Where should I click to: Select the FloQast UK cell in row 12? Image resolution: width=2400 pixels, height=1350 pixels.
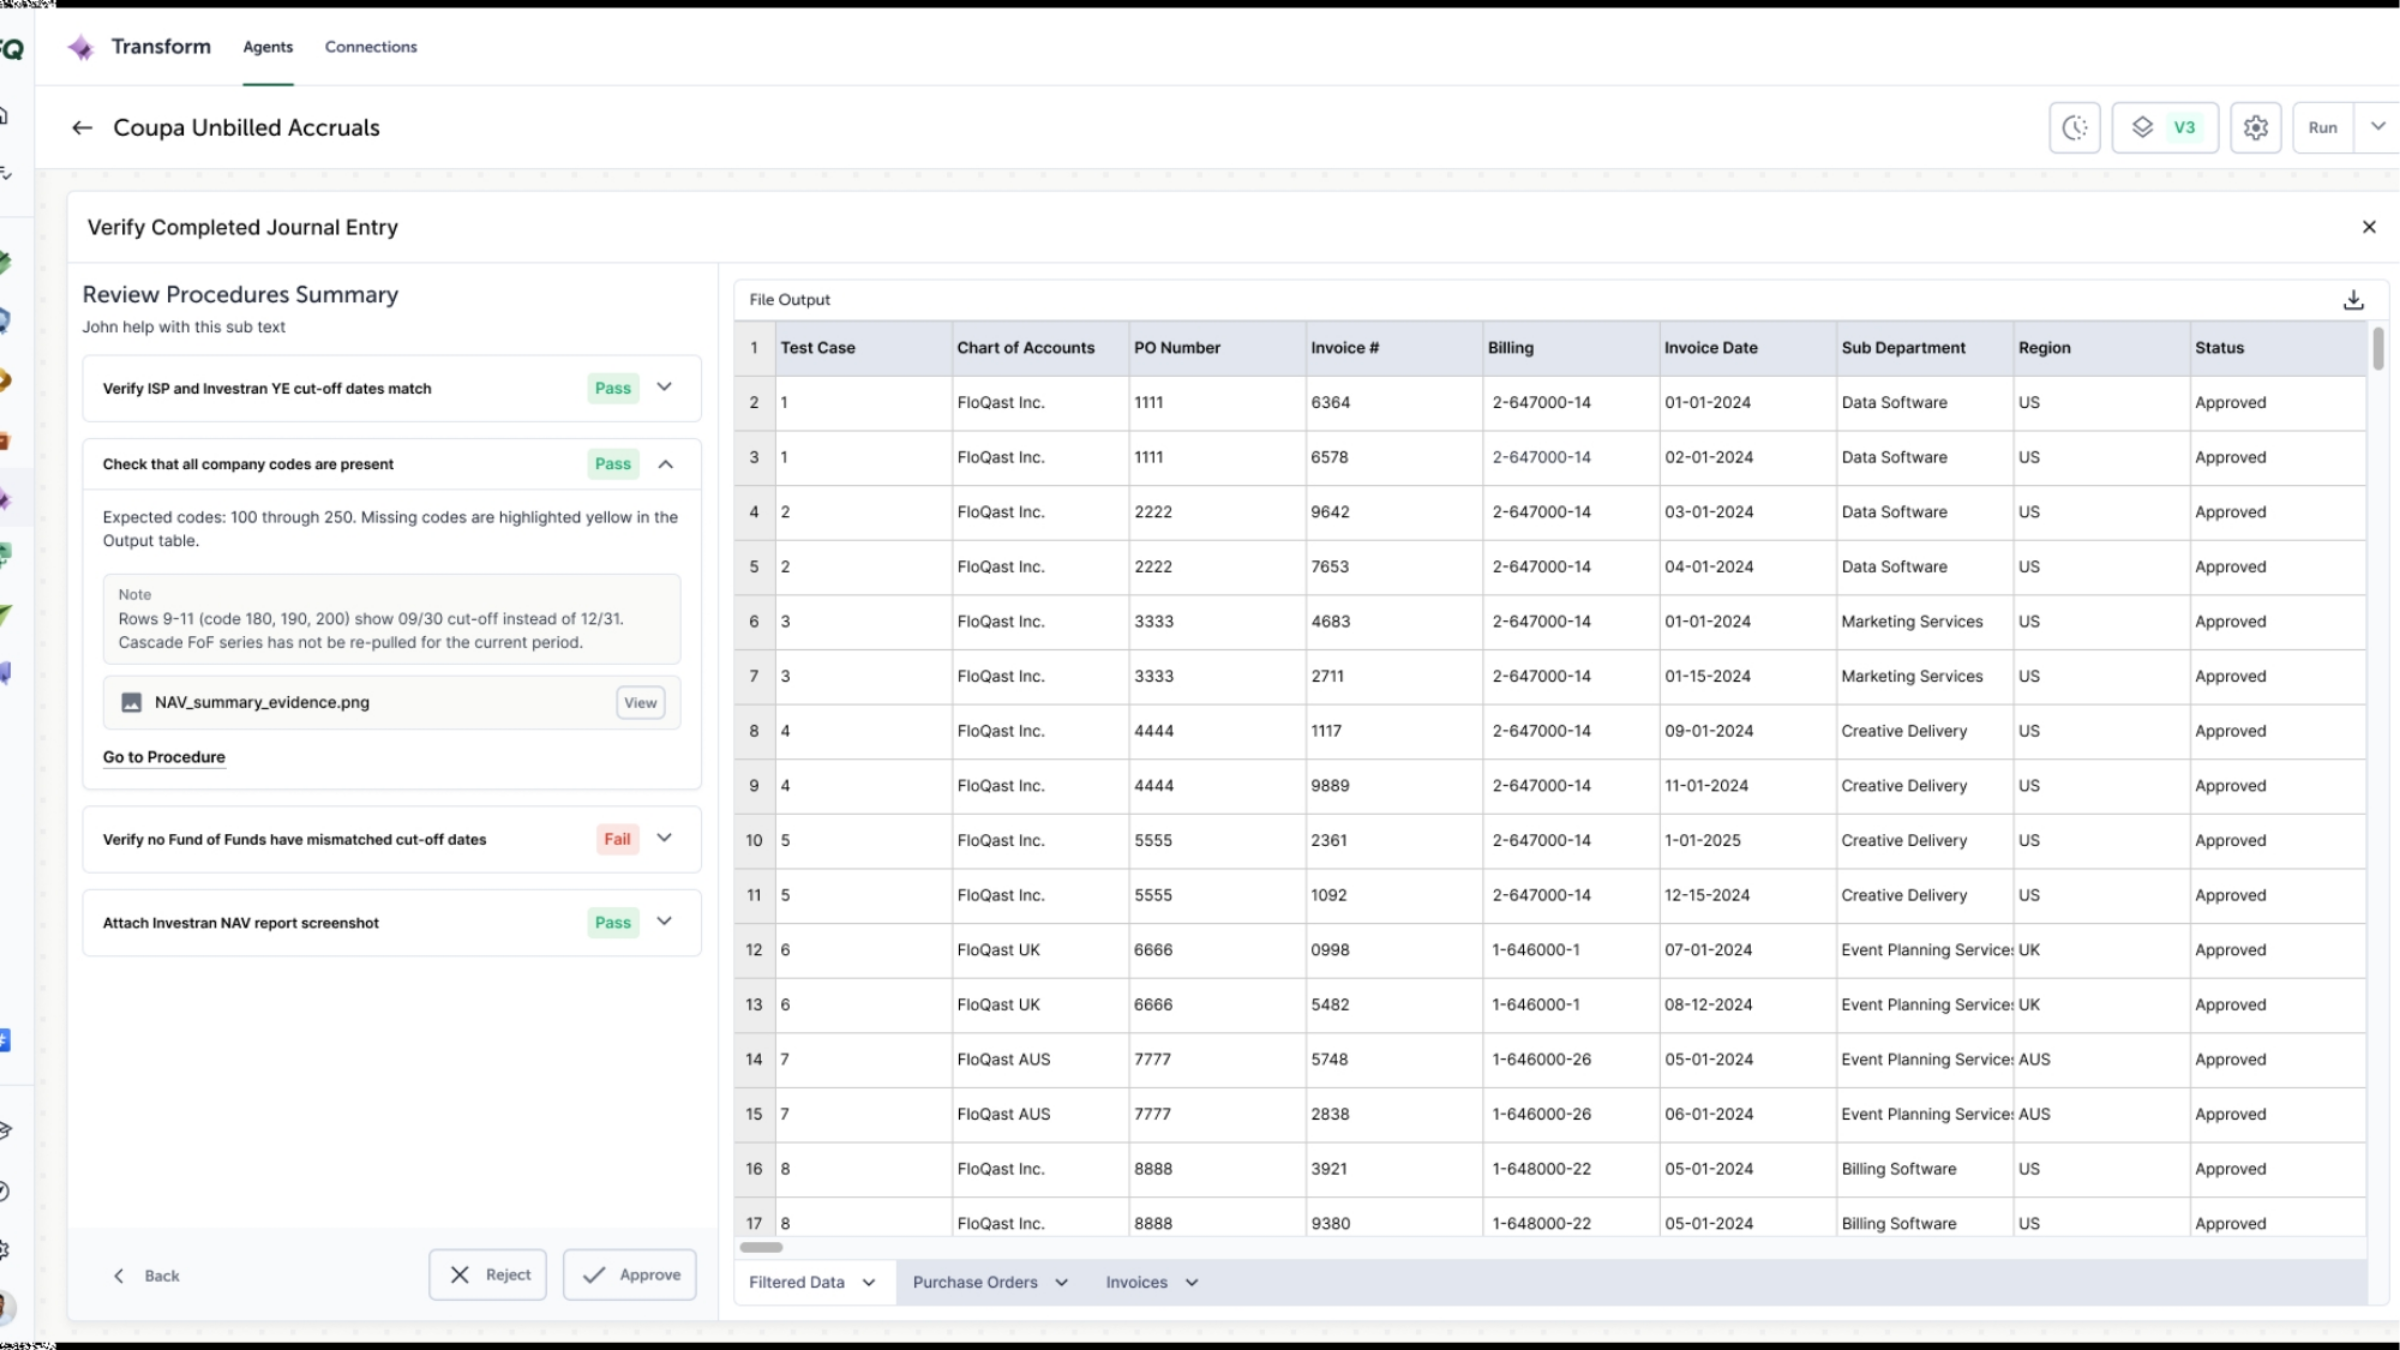1040,950
